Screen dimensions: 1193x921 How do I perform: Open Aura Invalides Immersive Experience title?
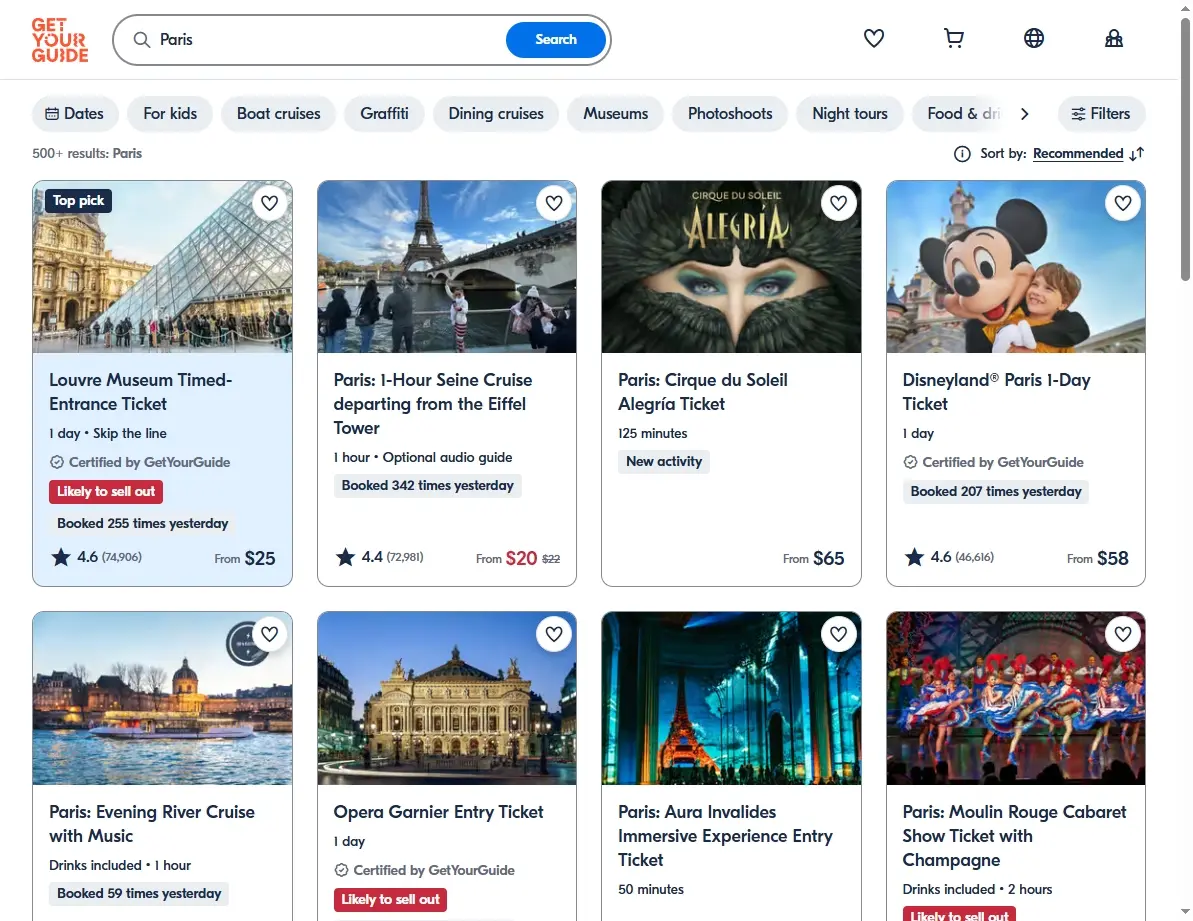[725, 836]
